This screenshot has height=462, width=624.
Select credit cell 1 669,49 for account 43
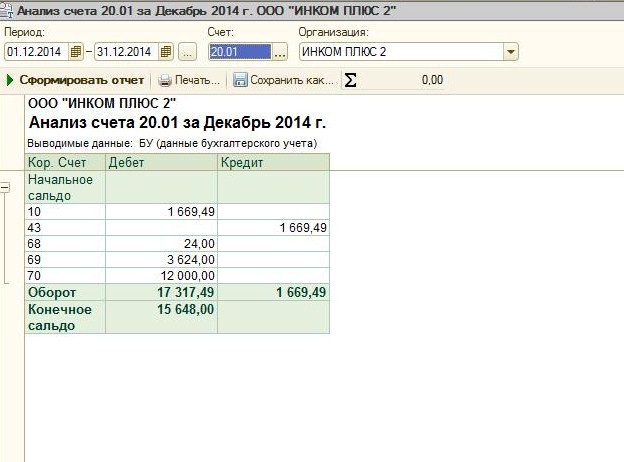point(274,228)
